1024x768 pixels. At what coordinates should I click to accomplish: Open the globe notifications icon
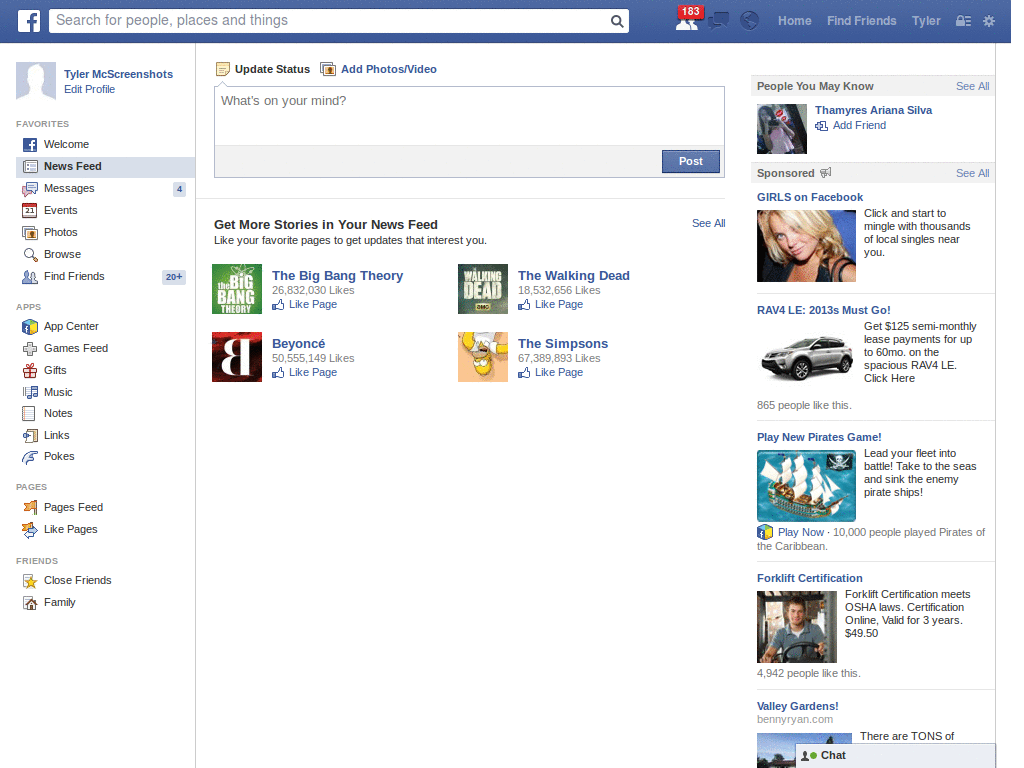(x=749, y=21)
